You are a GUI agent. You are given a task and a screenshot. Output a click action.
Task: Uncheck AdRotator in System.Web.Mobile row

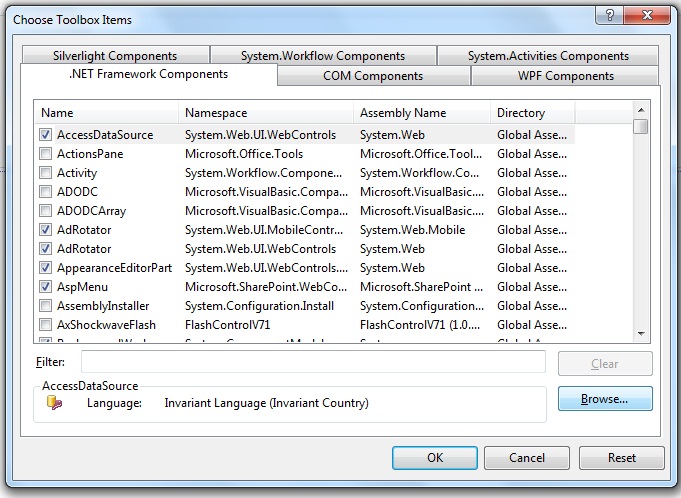[x=45, y=230]
